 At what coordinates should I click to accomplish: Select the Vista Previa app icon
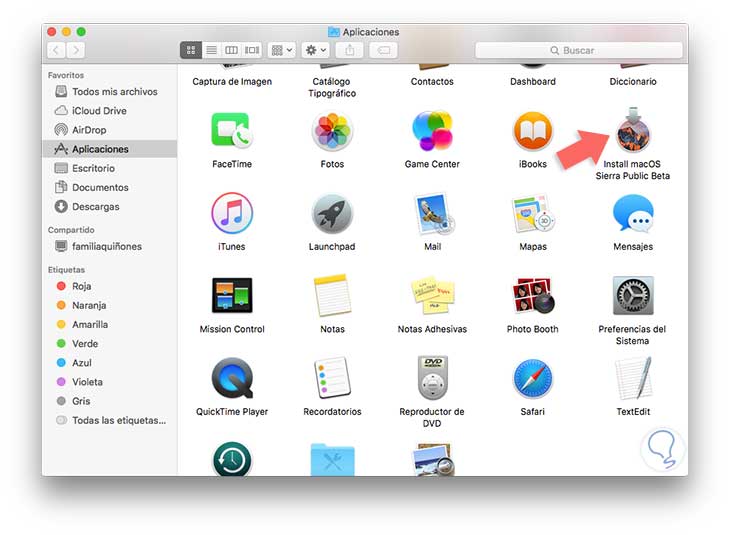pos(433,460)
